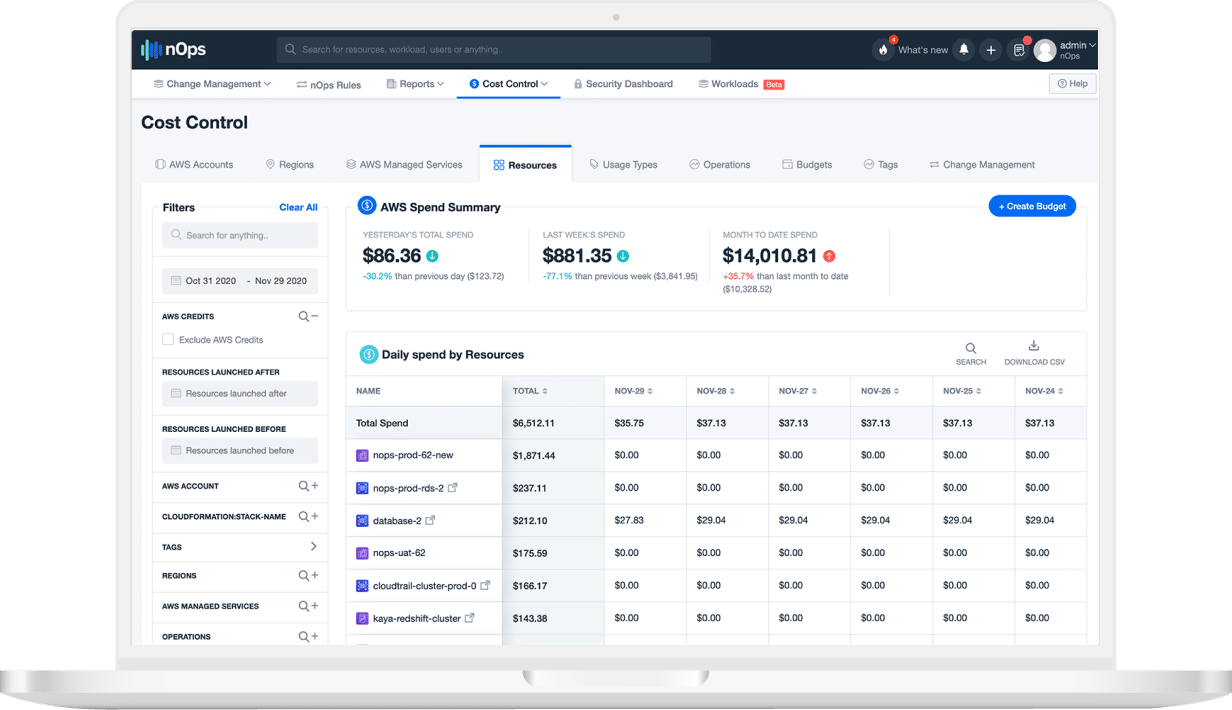1232x710 pixels.
Task: Open nOps Rules in the navigation
Action: 329,85
